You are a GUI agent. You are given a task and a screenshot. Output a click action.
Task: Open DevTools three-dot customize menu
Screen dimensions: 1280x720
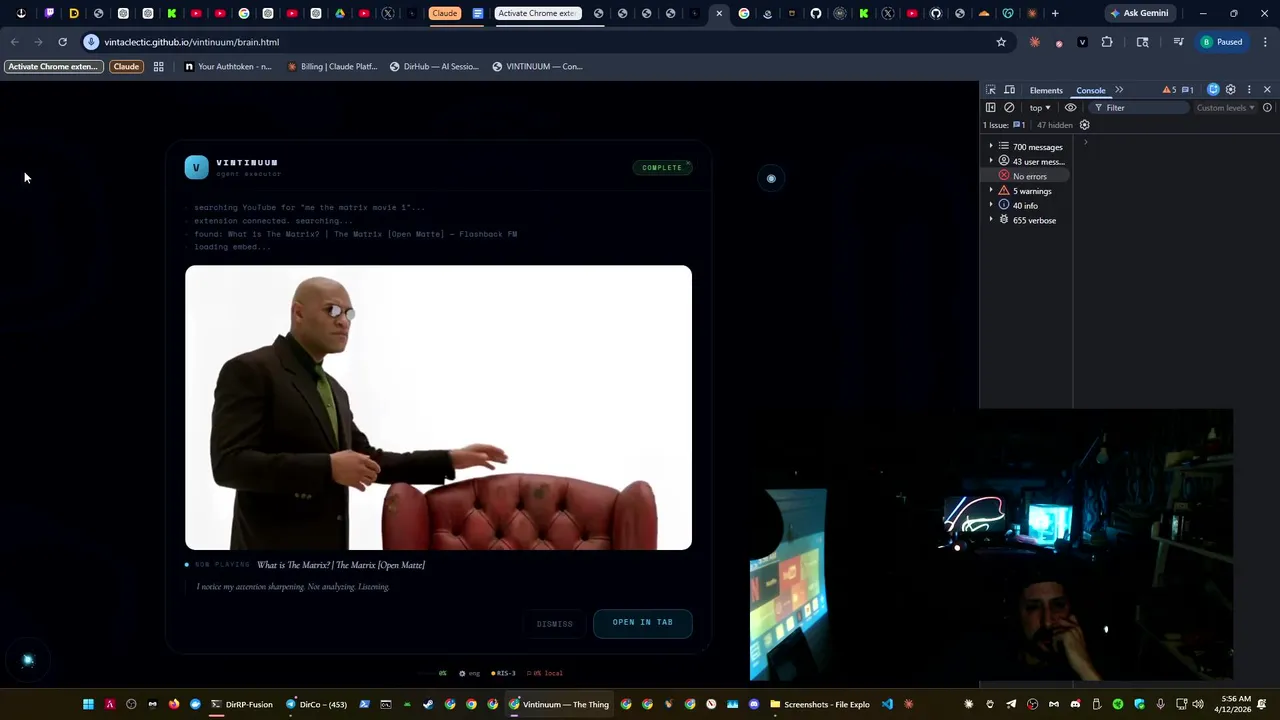[1249, 90]
